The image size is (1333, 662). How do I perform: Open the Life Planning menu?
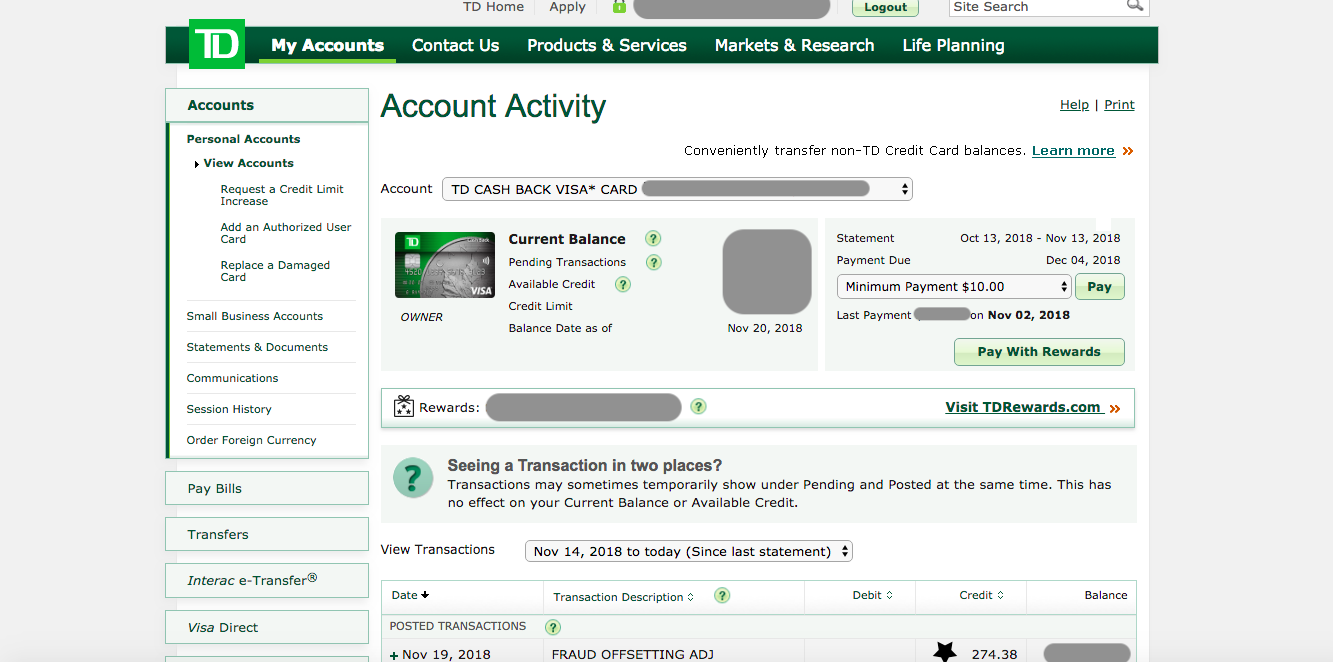(953, 45)
